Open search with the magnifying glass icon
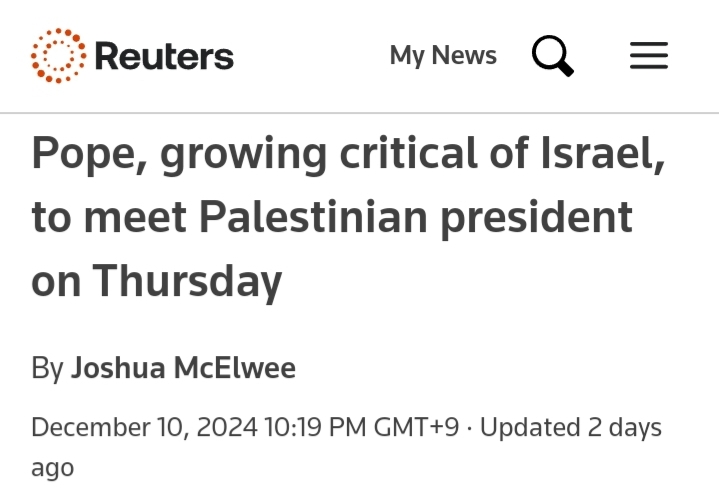 click(553, 55)
